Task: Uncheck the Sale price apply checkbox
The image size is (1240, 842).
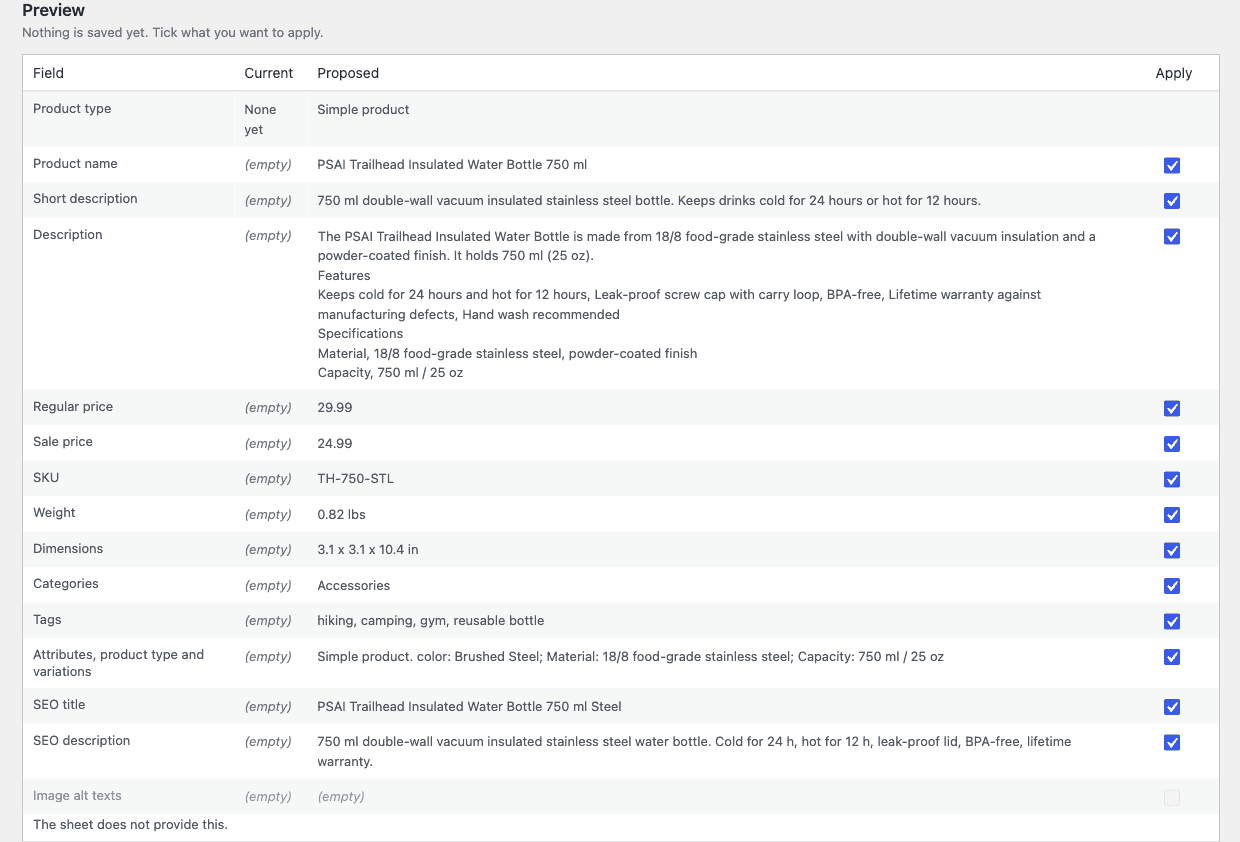Action: 1172,444
